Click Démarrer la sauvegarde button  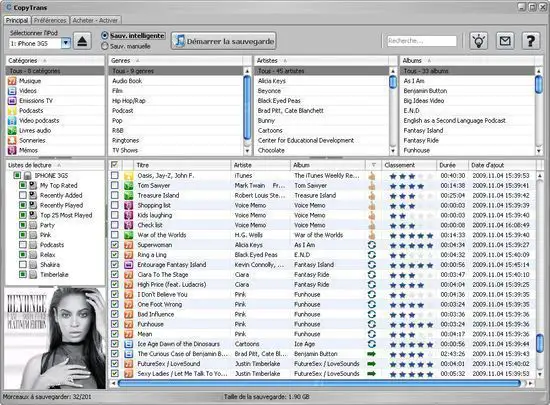tap(224, 41)
